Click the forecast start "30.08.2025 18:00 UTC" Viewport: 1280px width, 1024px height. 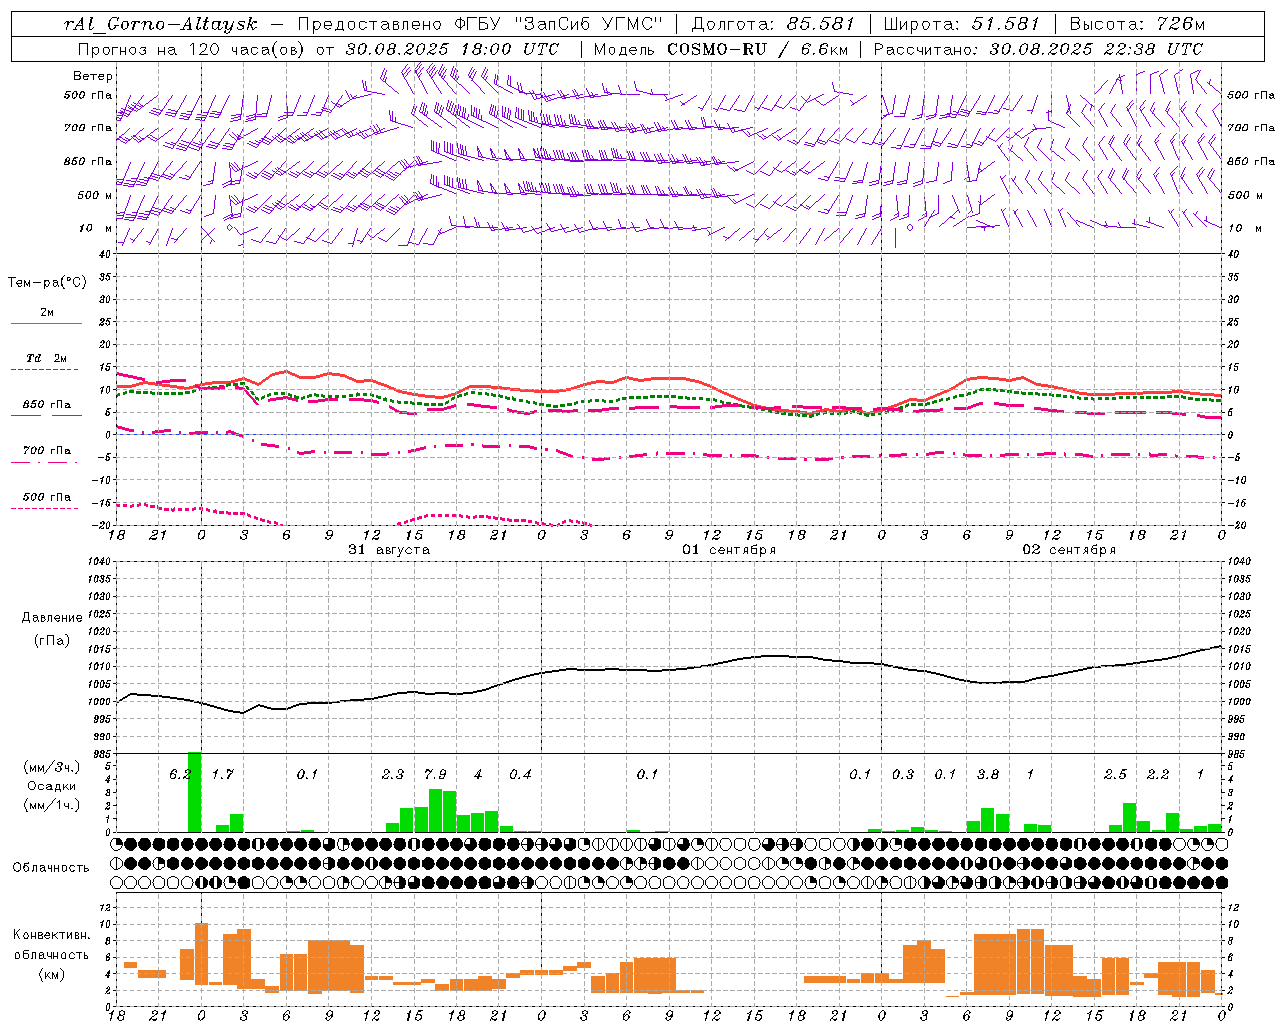point(451,49)
